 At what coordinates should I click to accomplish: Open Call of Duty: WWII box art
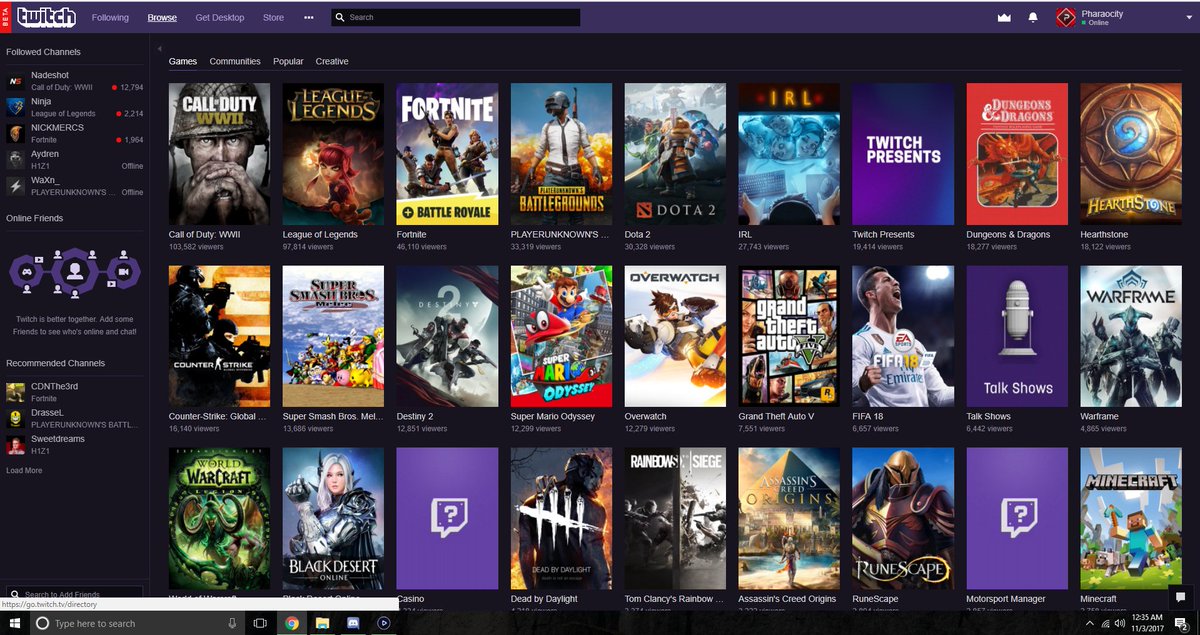click(x=219, y=153)
